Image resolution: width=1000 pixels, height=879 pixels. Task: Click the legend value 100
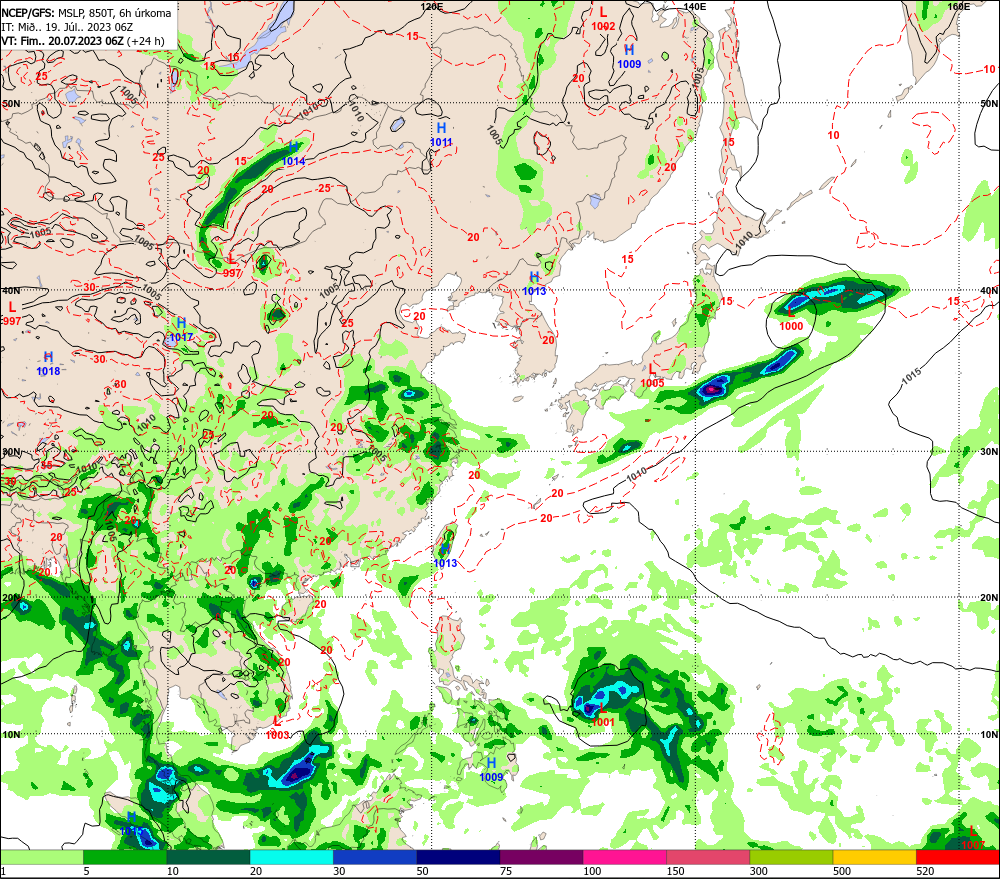[x=592, y=871]
